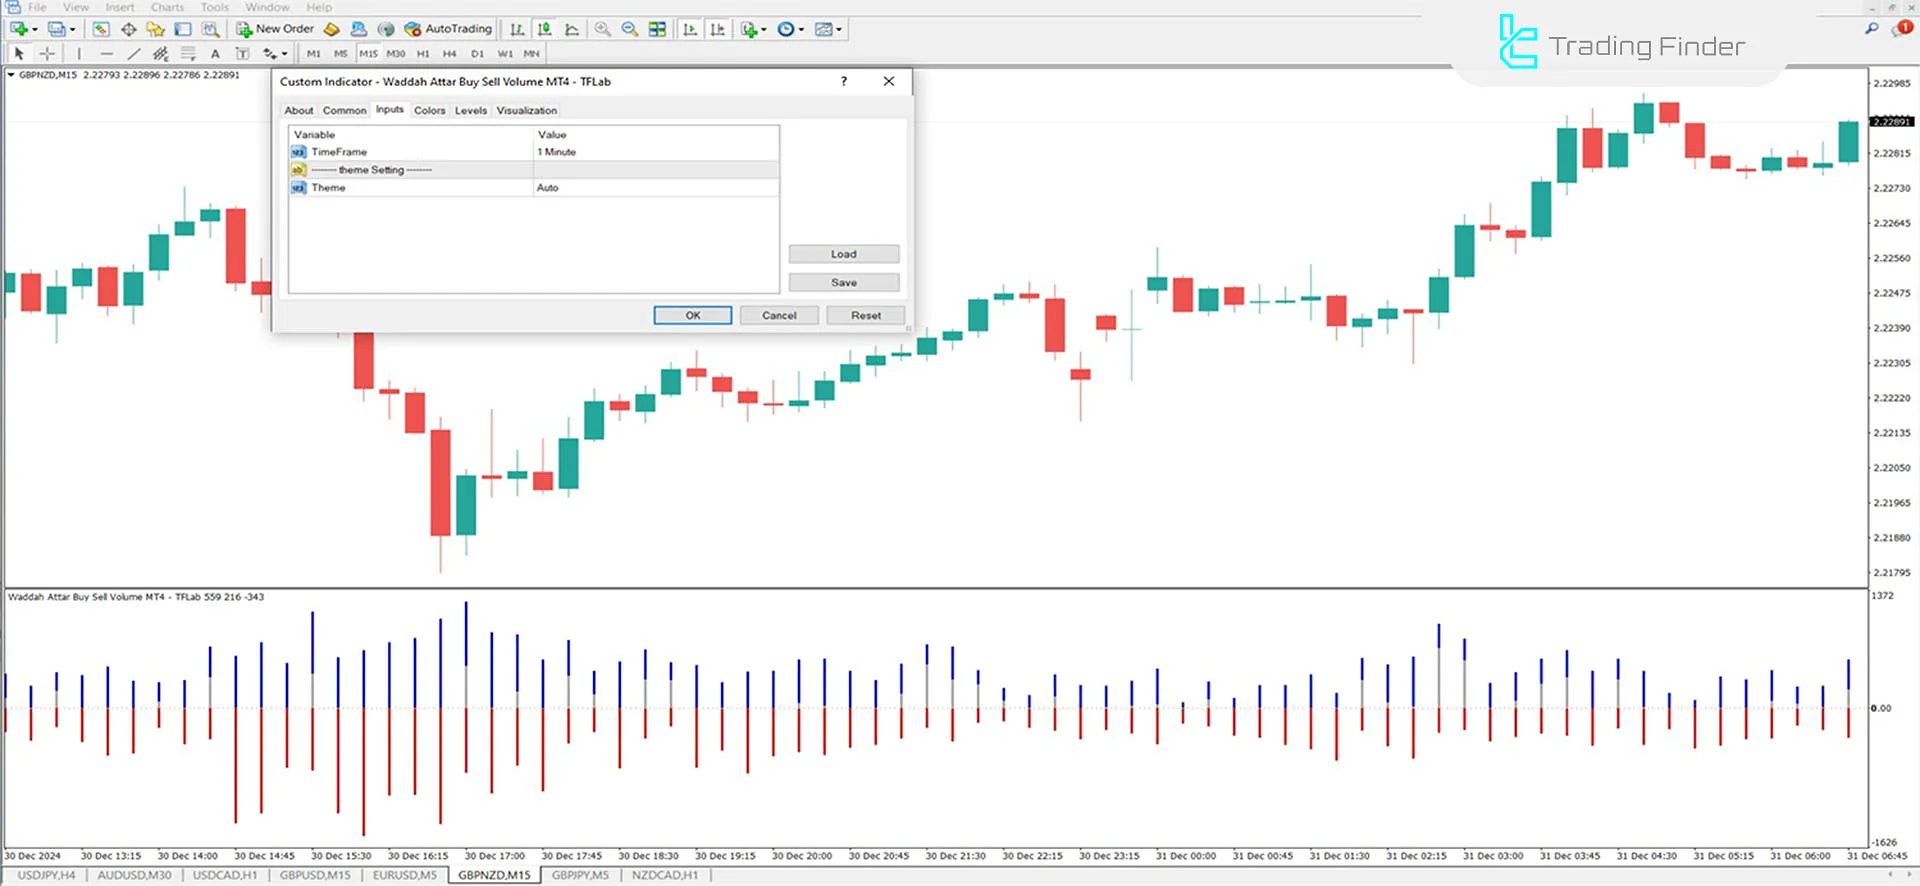Click the Indicators list icon
The width and height of the screenshot is (1920, 886).
pyautogui.click(x=749, y=29)
